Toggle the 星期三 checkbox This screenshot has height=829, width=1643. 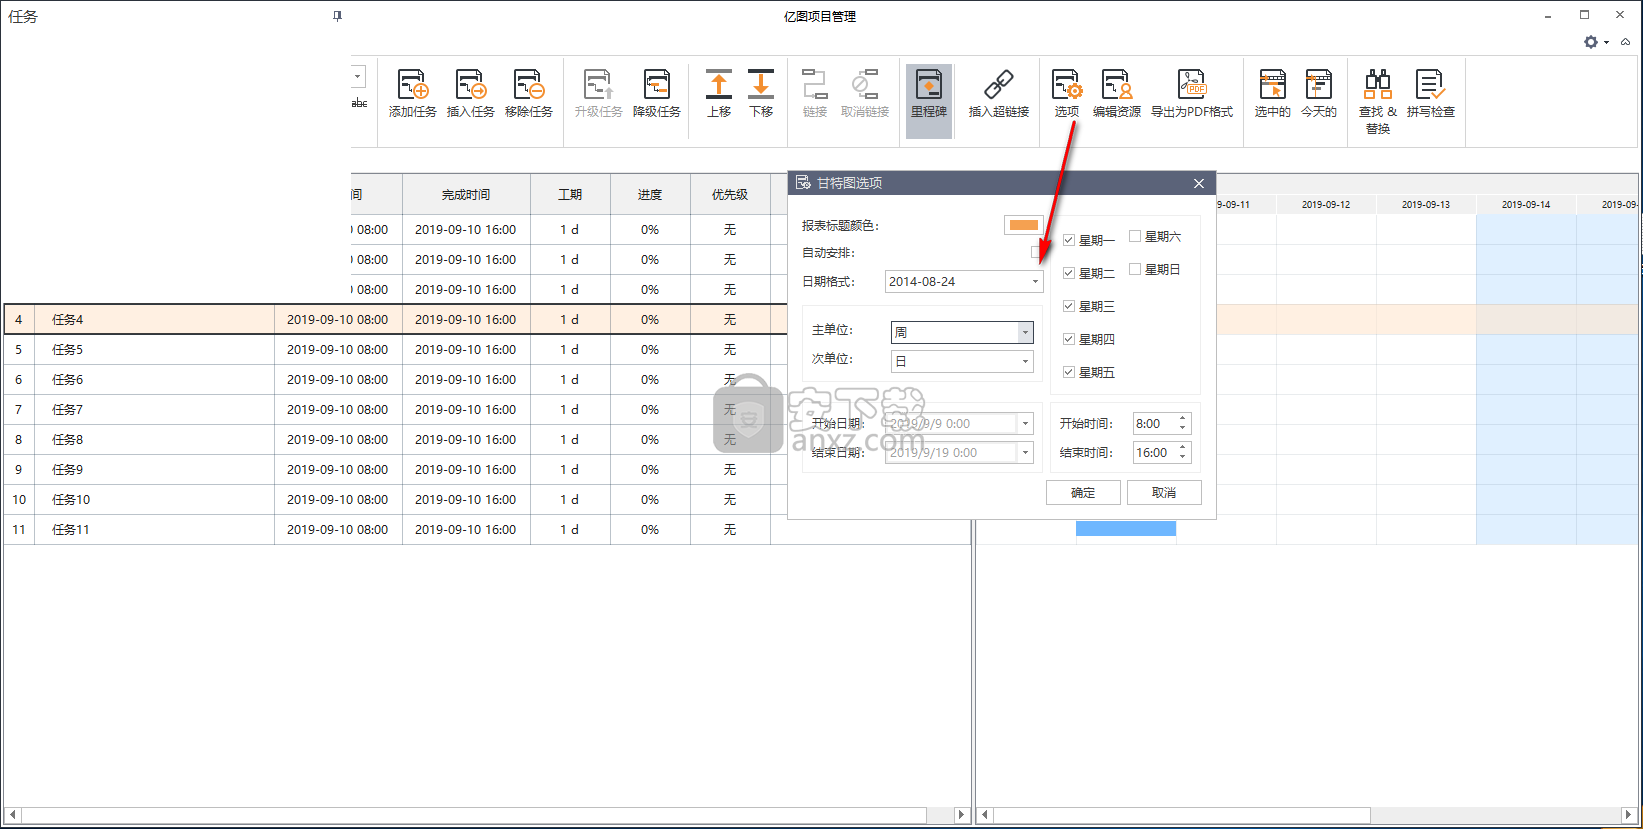pyautogui.click(x=1069, y=306)
